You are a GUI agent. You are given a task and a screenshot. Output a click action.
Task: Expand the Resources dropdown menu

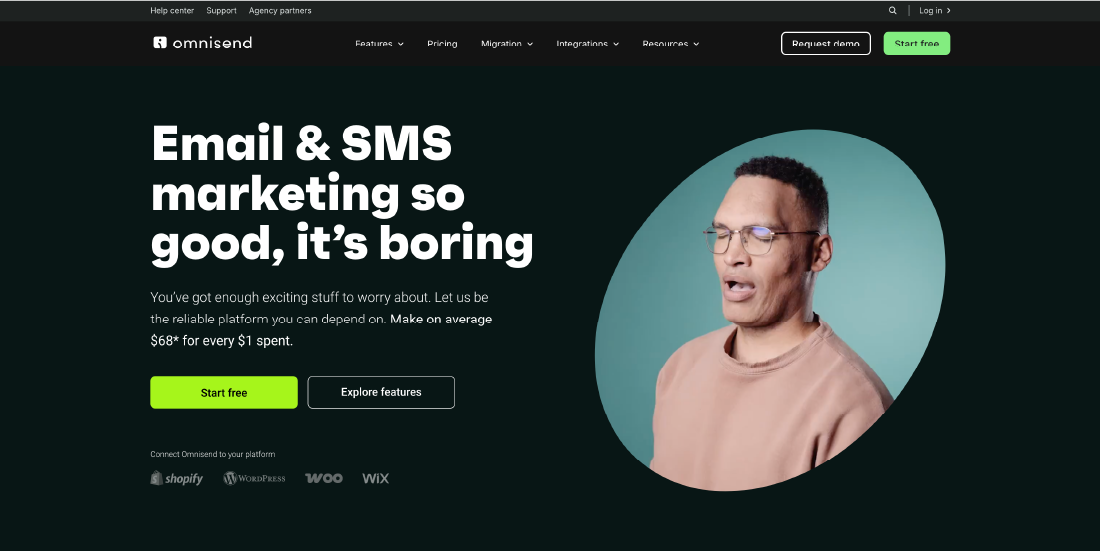pos(671,44)
